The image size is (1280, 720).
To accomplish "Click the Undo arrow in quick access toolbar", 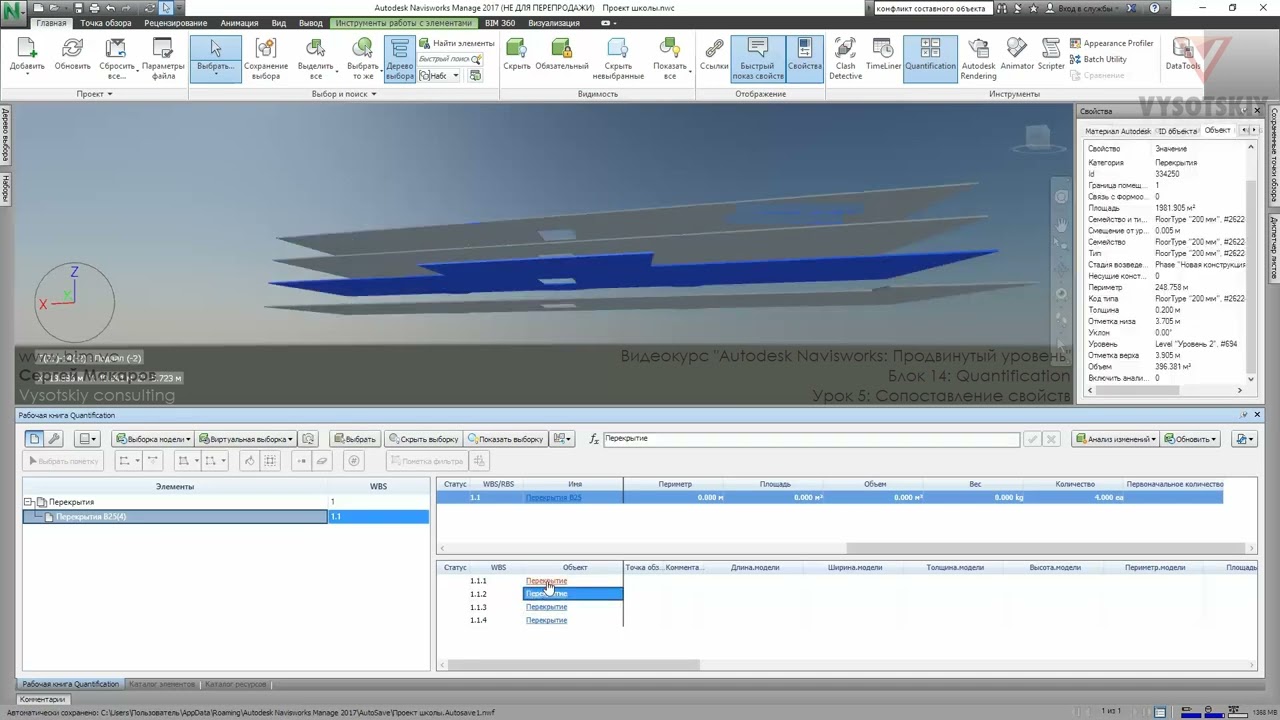I will [110, 8].
